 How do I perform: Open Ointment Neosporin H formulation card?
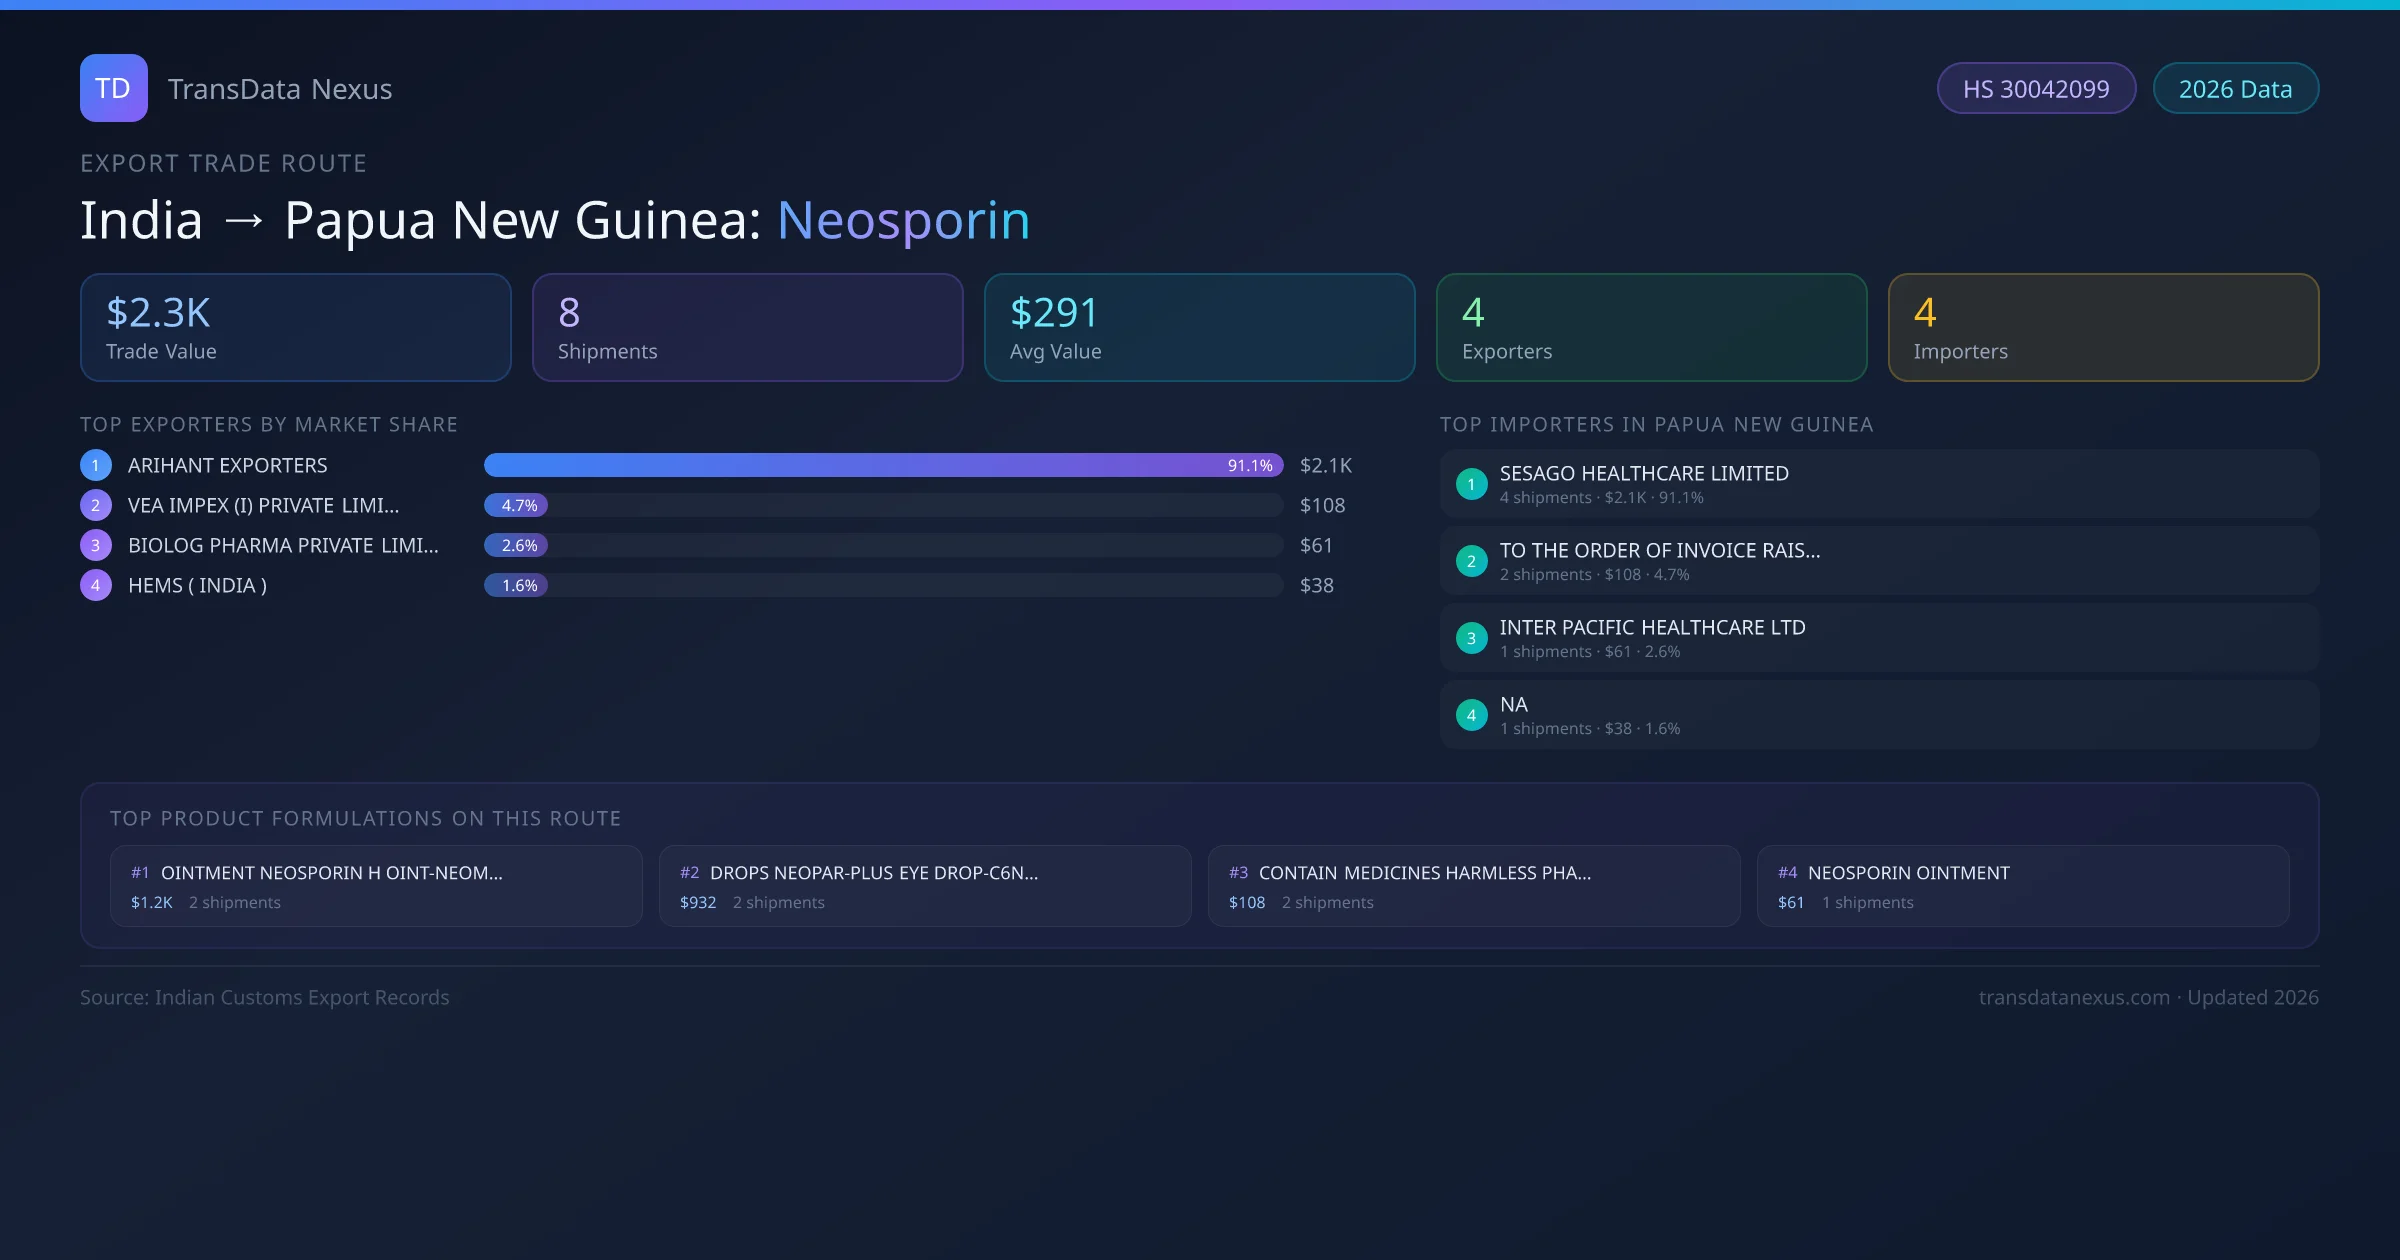point(376,886)
